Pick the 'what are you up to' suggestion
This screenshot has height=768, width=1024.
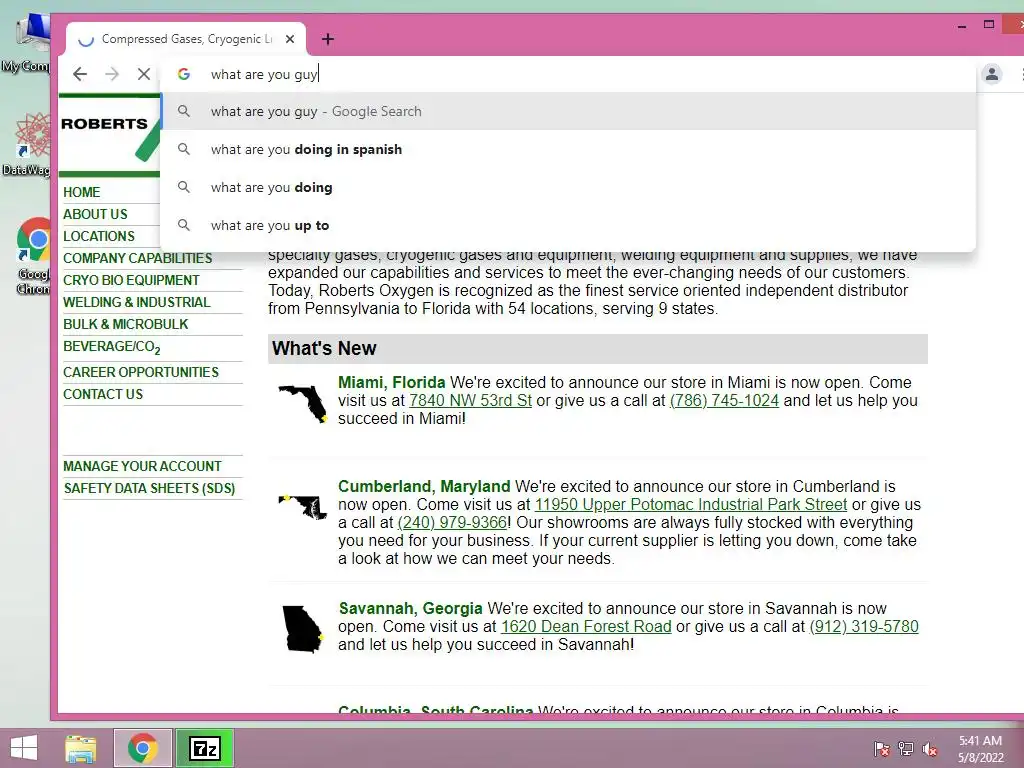568,225
